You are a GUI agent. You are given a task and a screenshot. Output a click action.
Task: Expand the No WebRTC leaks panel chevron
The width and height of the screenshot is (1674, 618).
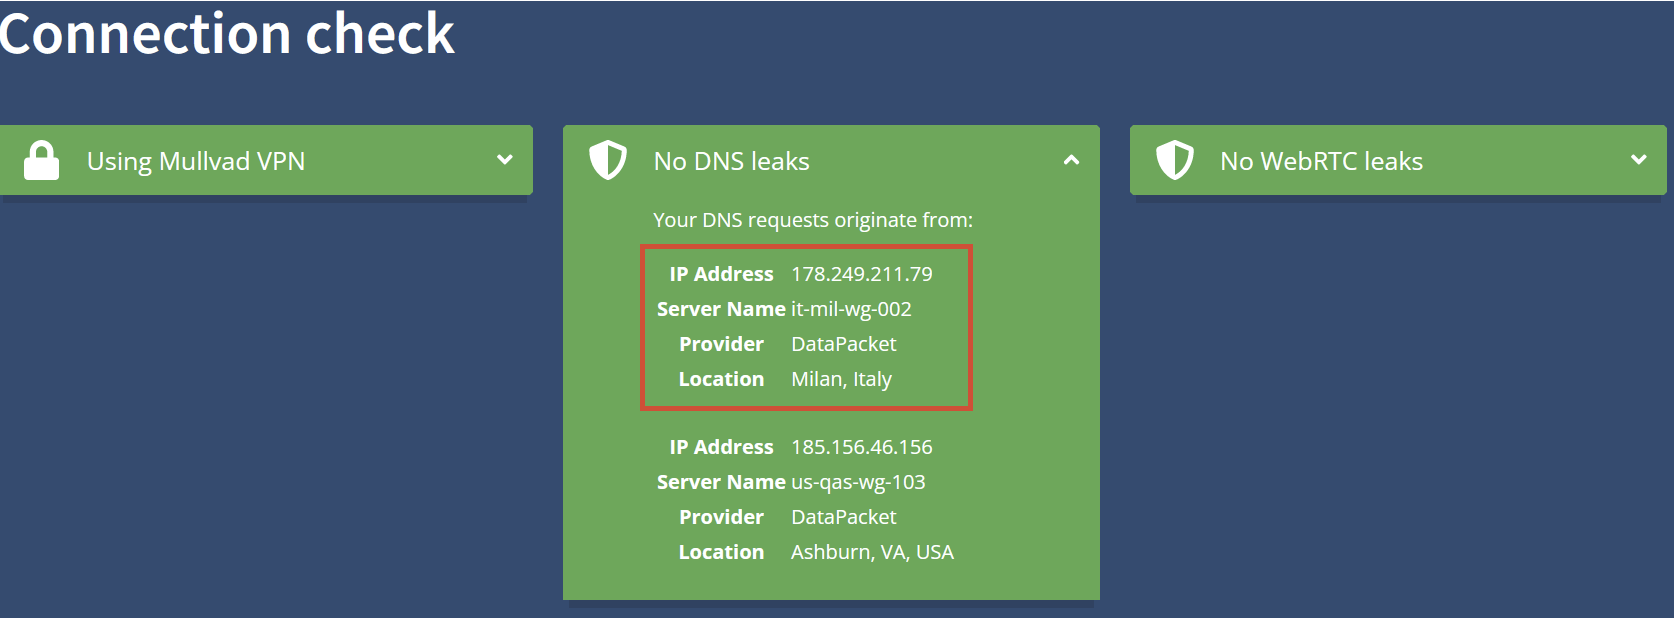click(x=1638, y=160)
